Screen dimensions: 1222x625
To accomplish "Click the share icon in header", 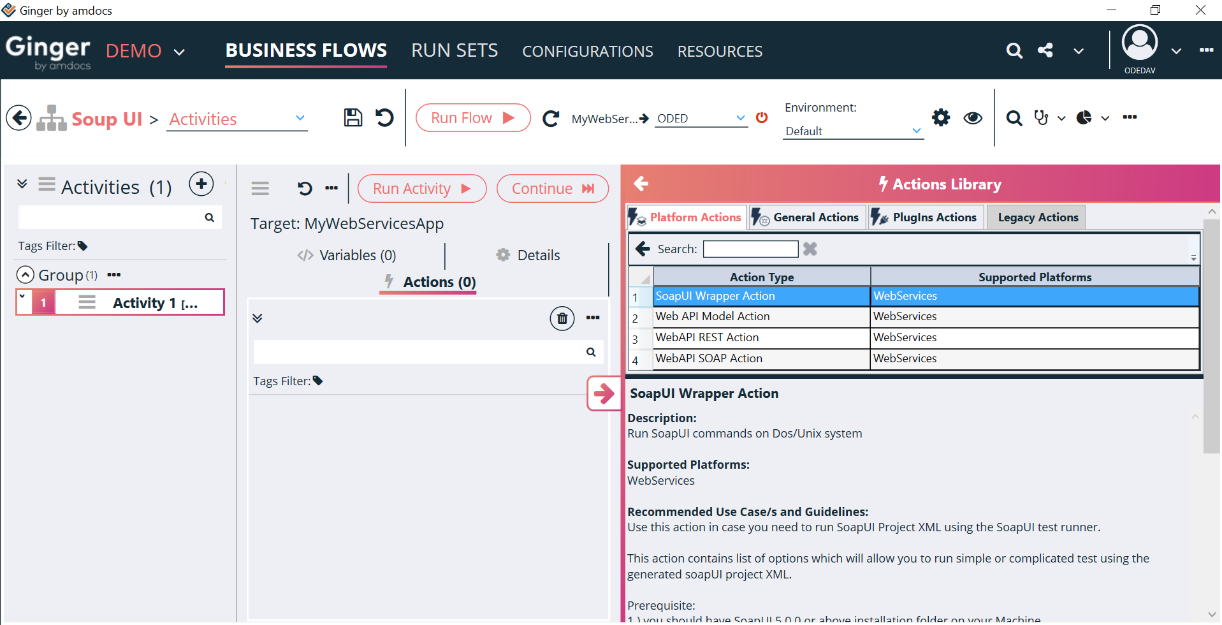I will click(x=1045, y=50).
